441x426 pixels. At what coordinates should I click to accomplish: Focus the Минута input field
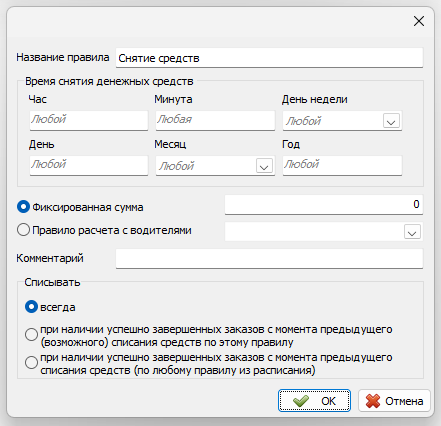[x=215, y=120]
